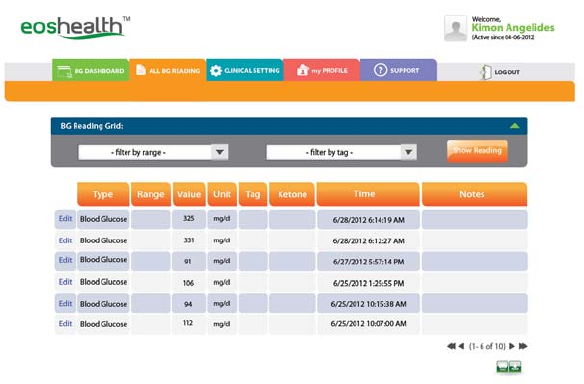Go to the next page of readings
The image size is (584, 384).
(512, 346)
